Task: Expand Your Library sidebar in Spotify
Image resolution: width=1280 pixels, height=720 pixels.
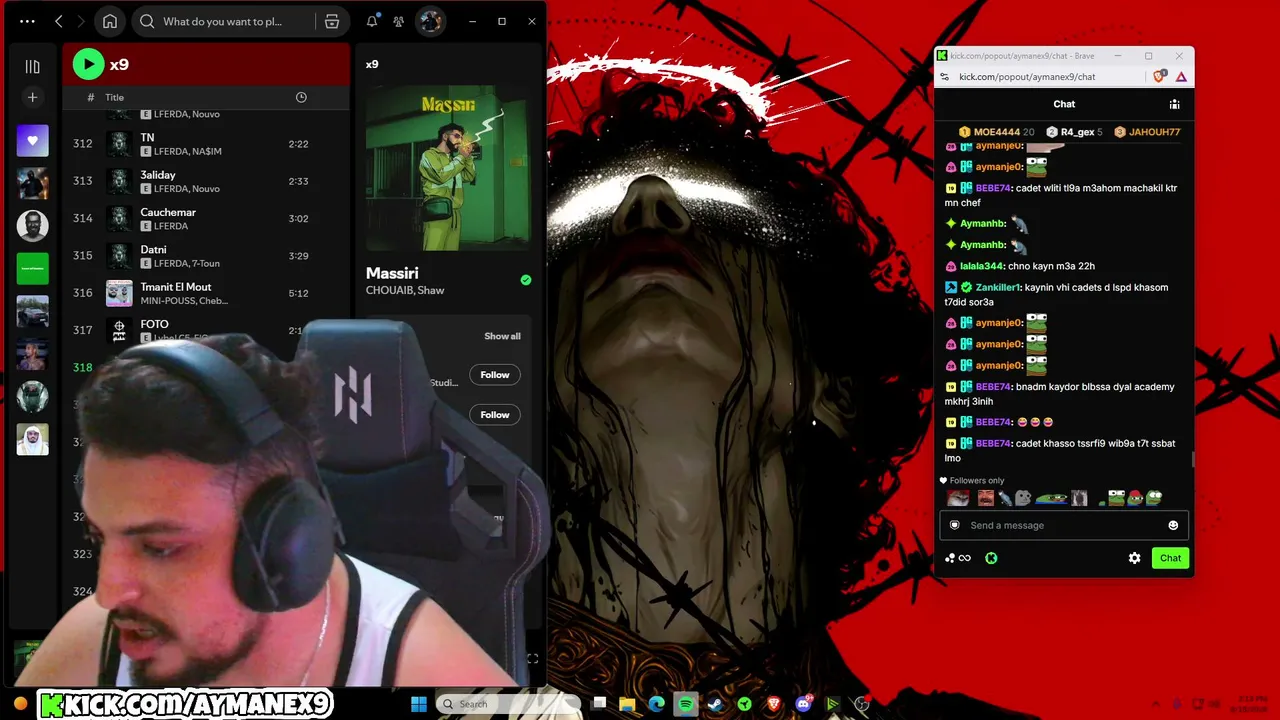Action: click(32, 66)
